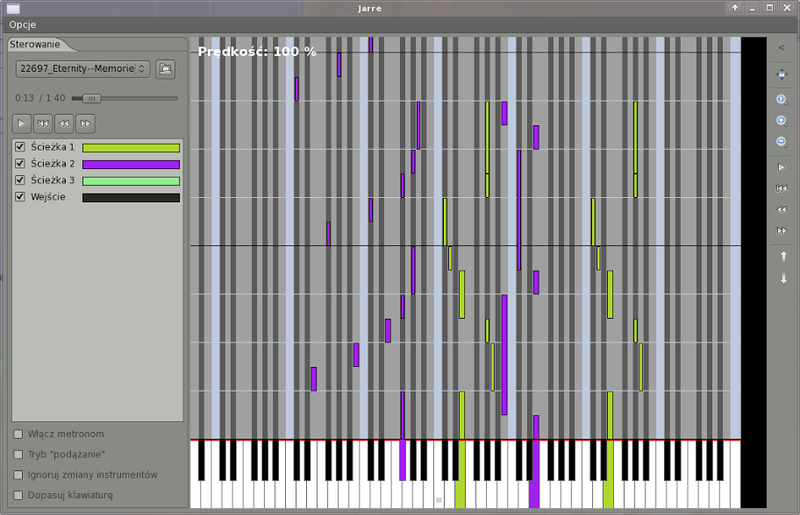Click the black Wejście color swatch
The height and width of the screenshot is (515, 800).
coord(131,198)
